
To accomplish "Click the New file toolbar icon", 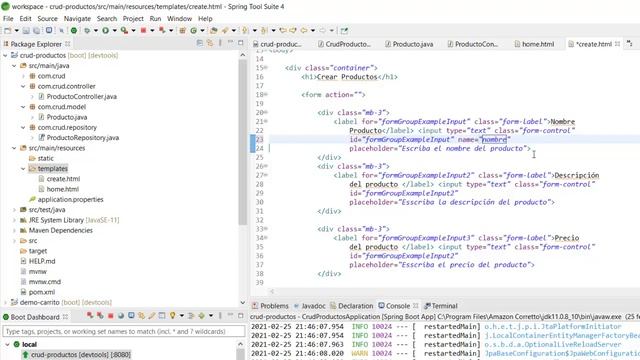I will tap(7, 31).
